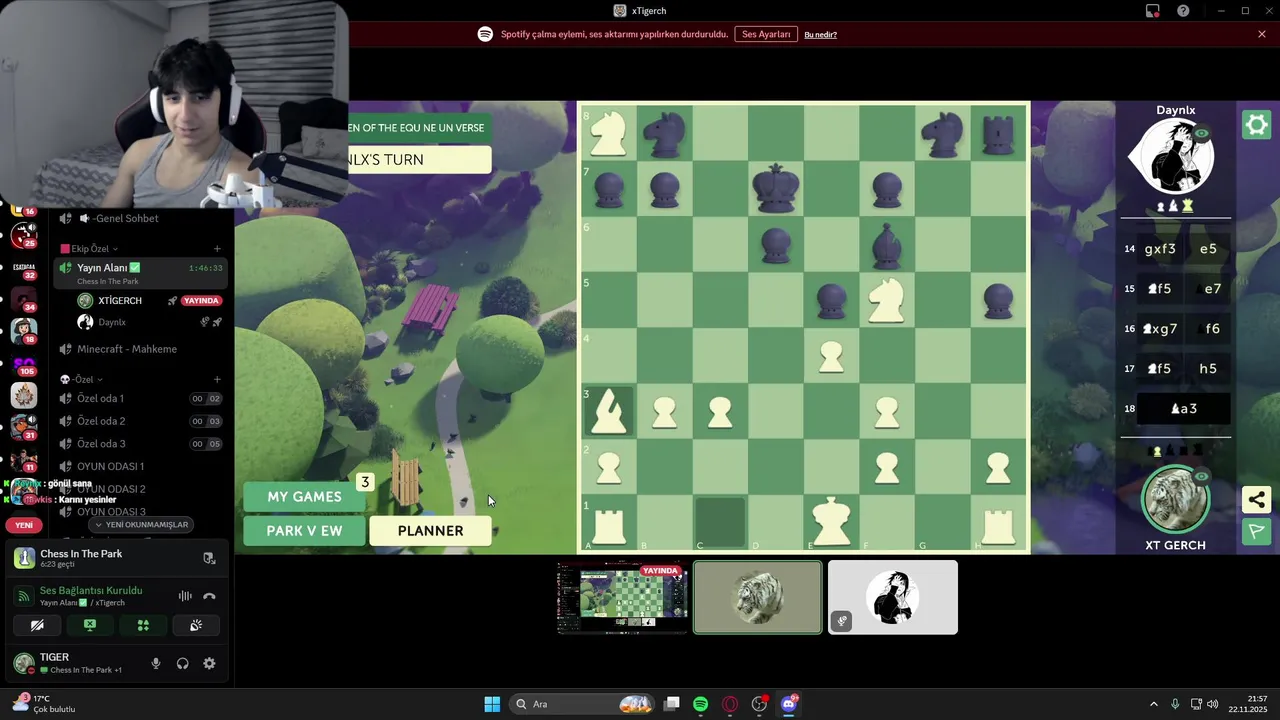Click Ses Ayarları button in Spotify banner
Image resolution: width=1280 pixels, height=720 pixels.
point(766,34)
